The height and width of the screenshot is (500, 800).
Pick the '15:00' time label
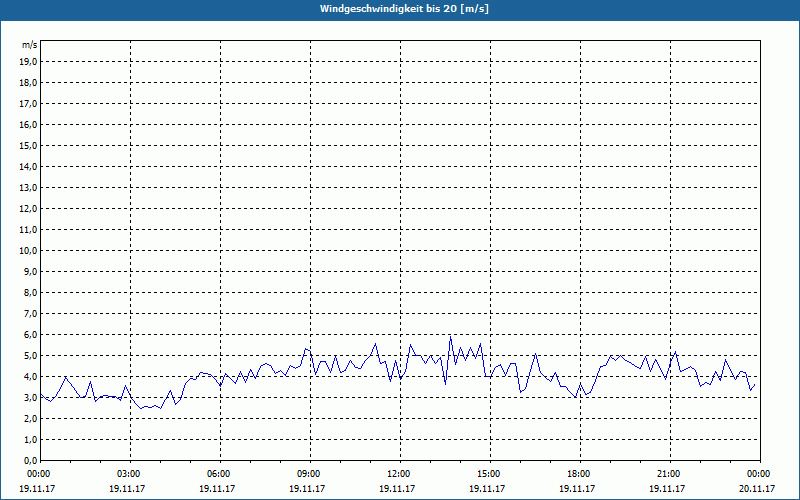pos(490,474)
